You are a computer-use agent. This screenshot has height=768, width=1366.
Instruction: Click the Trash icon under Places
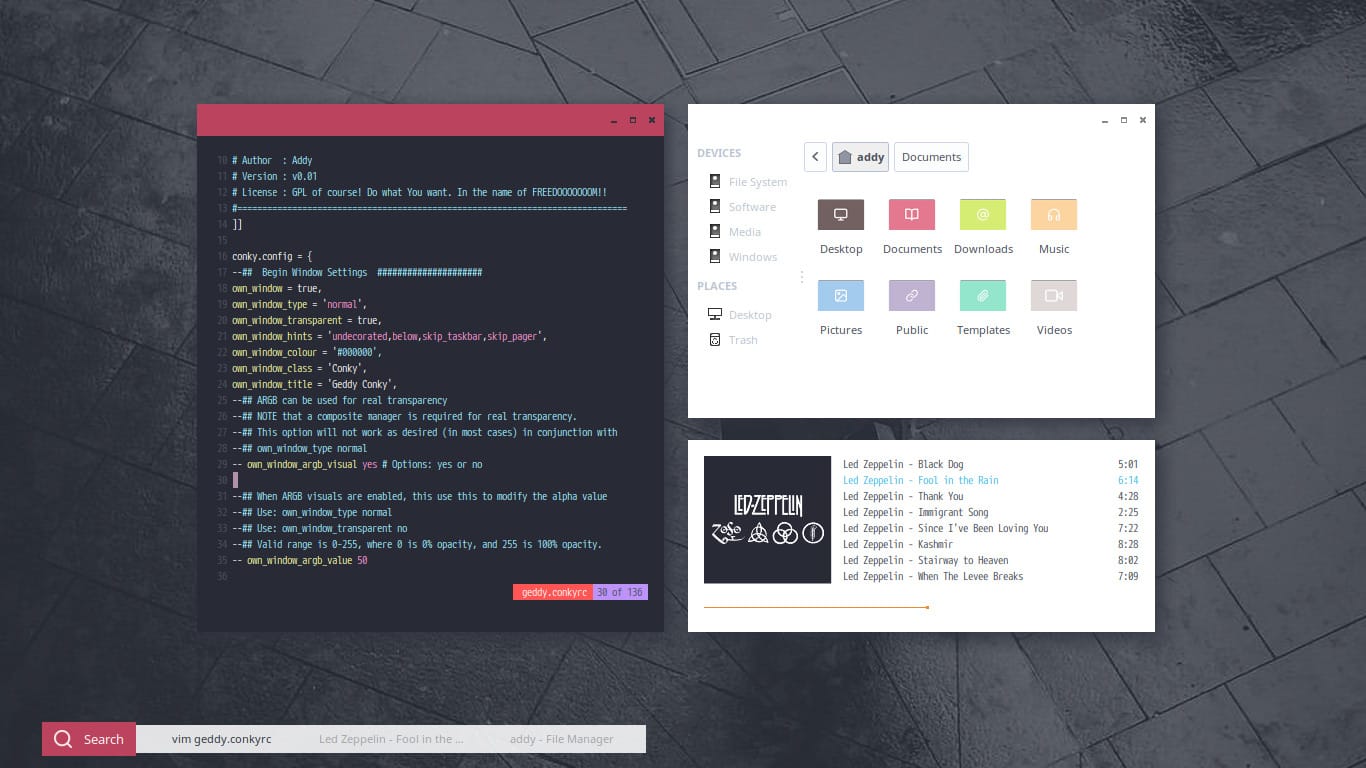[715, 339]
